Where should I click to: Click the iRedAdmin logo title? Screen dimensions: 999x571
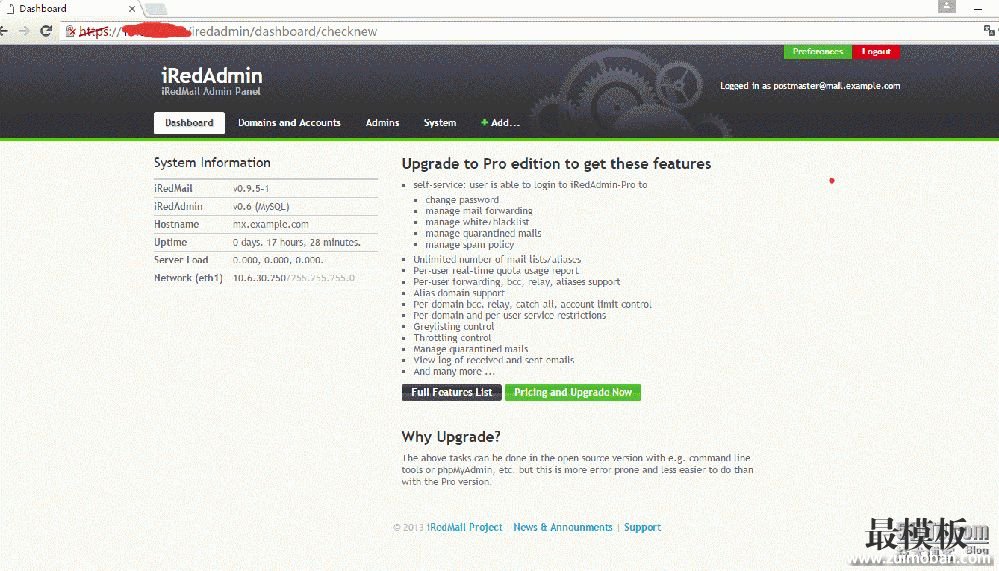(212, 76)
